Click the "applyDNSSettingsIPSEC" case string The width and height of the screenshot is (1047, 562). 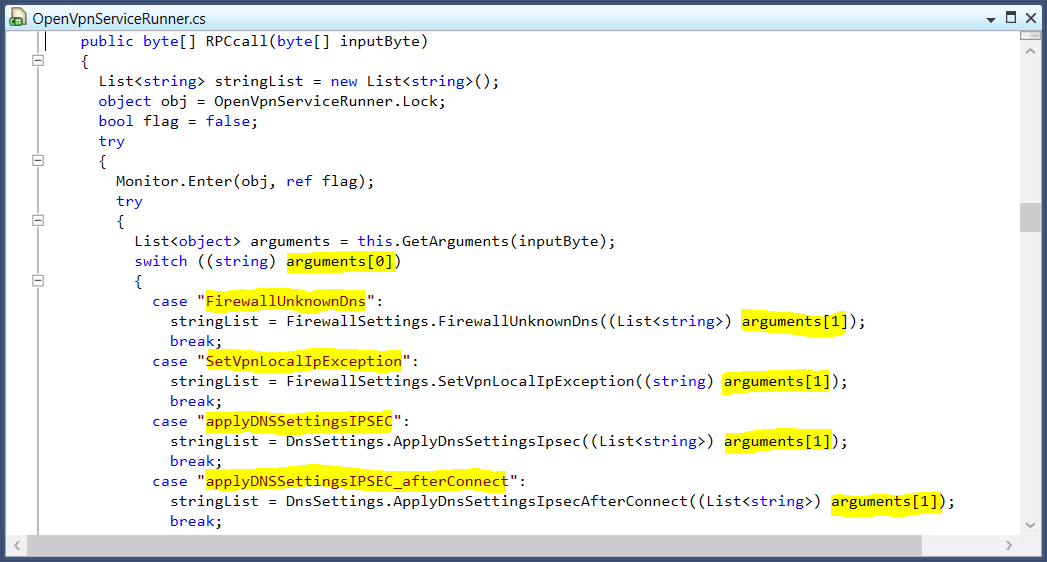(299, 422)
